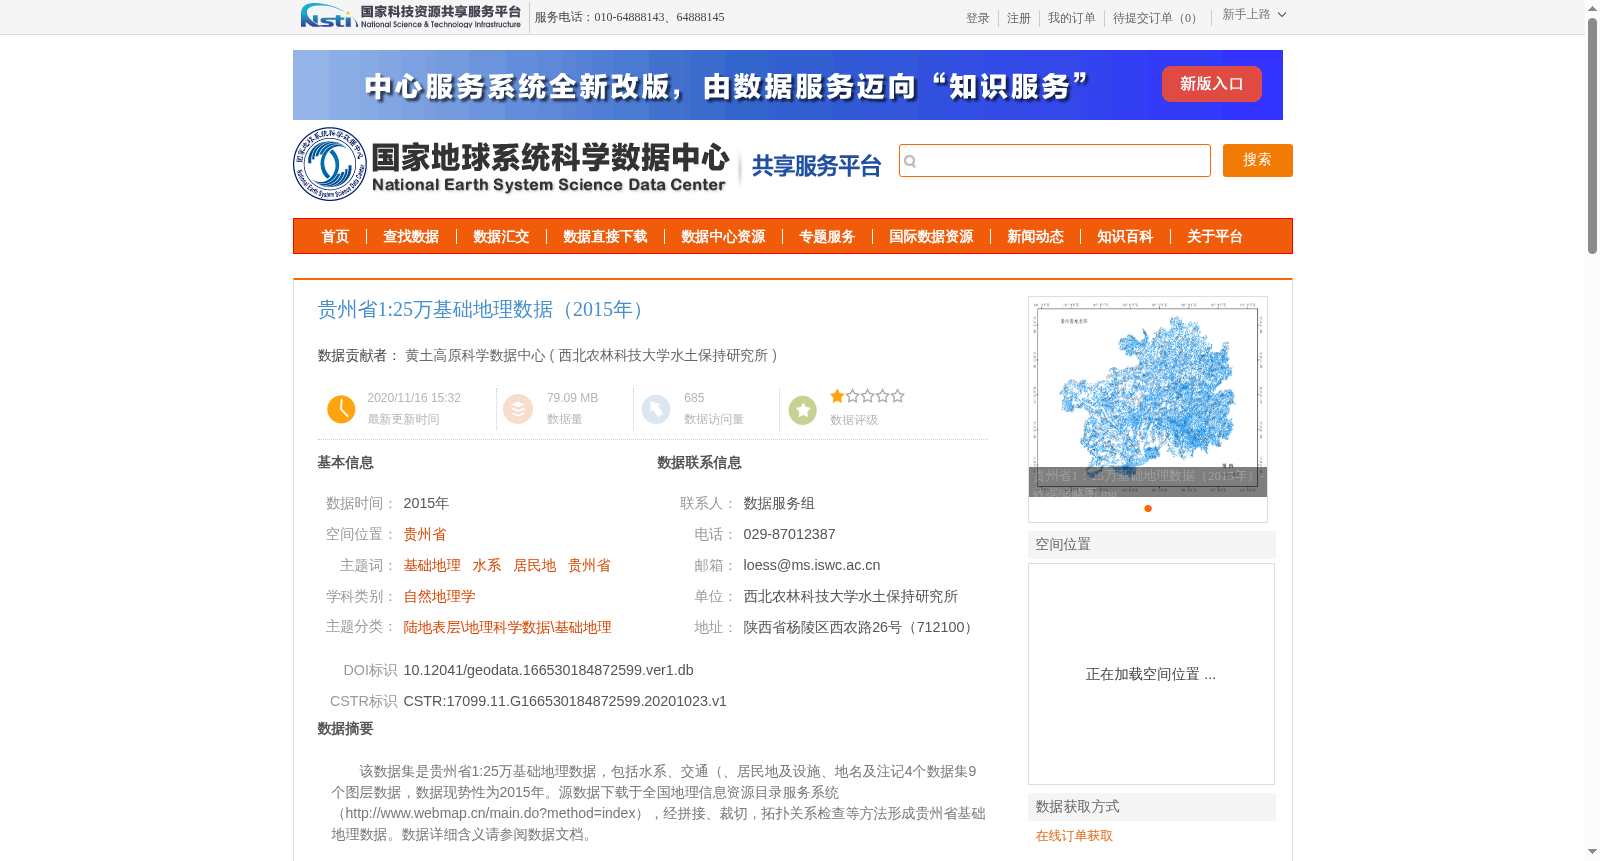Click the 共享服务平台 heading text
The image size is (1600, 861).
click(x=816, y=165)
